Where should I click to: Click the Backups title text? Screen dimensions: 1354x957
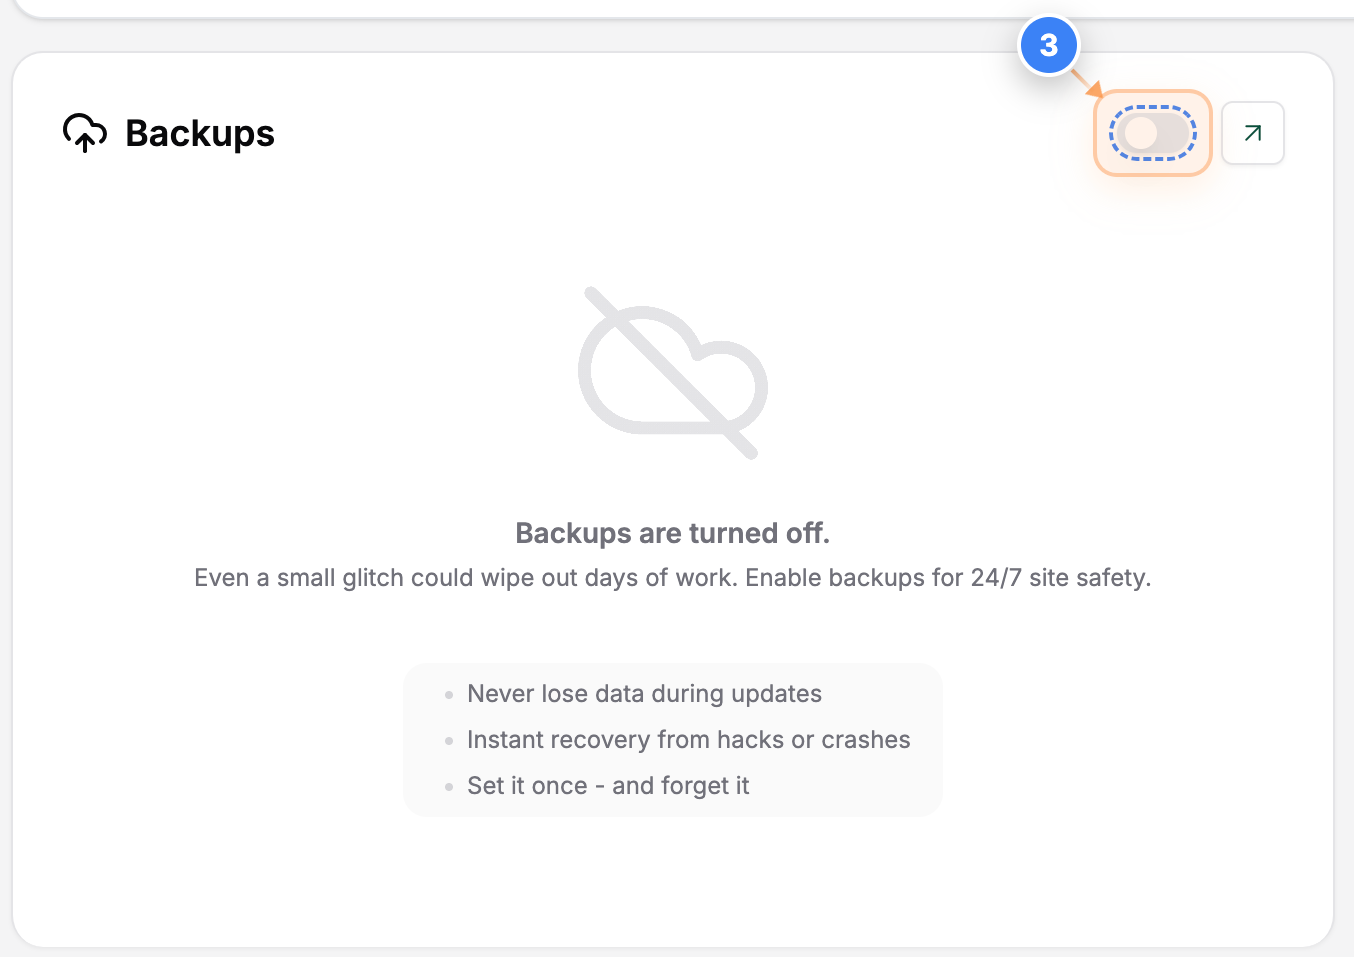[x=199, y=133]
